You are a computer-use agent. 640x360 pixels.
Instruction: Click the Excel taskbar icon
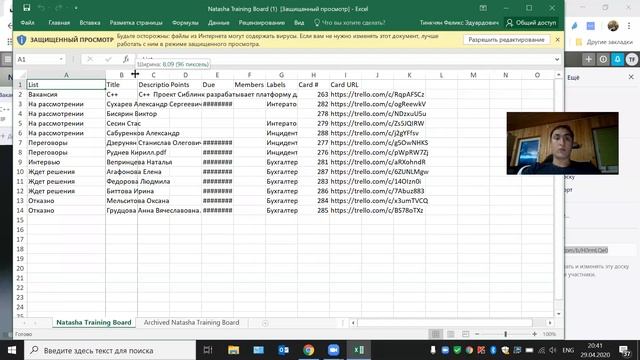(x=359, y=350)
